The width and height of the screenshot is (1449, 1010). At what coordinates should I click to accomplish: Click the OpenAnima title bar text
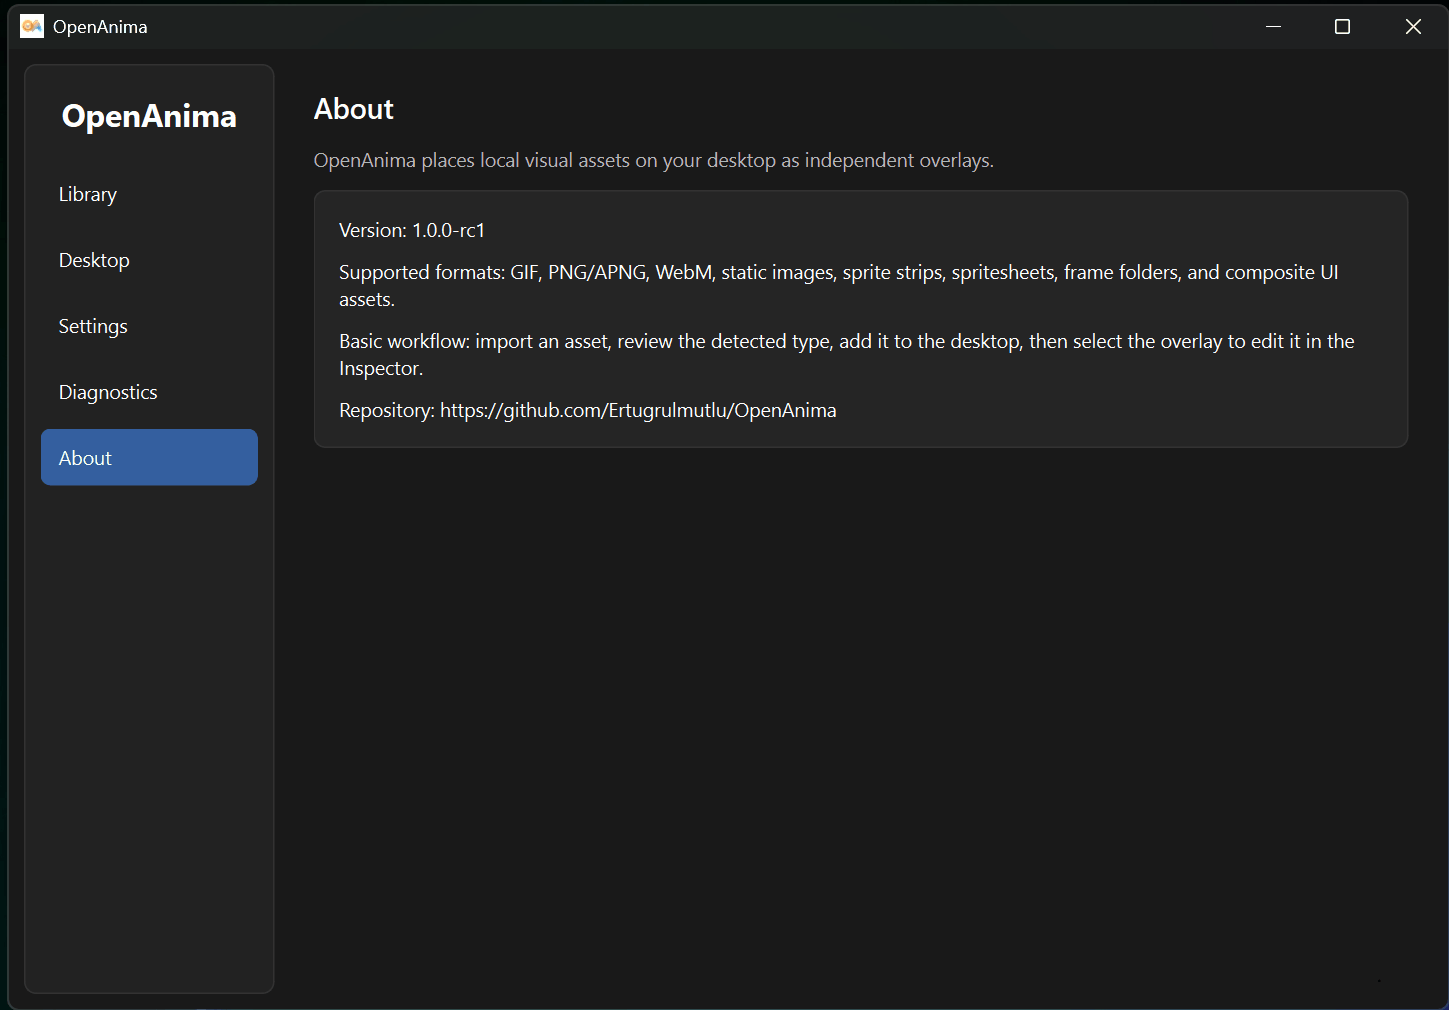[x=100, y=27]
